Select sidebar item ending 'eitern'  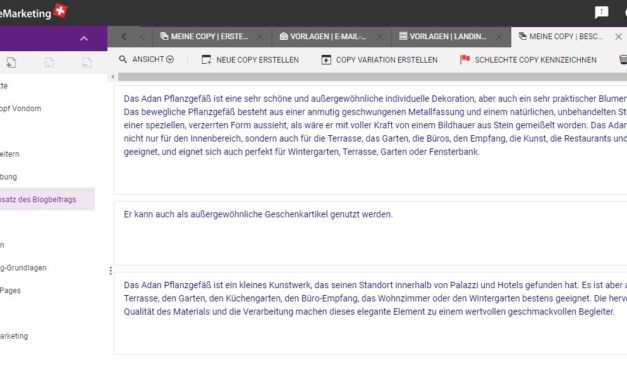pos(10,154)
